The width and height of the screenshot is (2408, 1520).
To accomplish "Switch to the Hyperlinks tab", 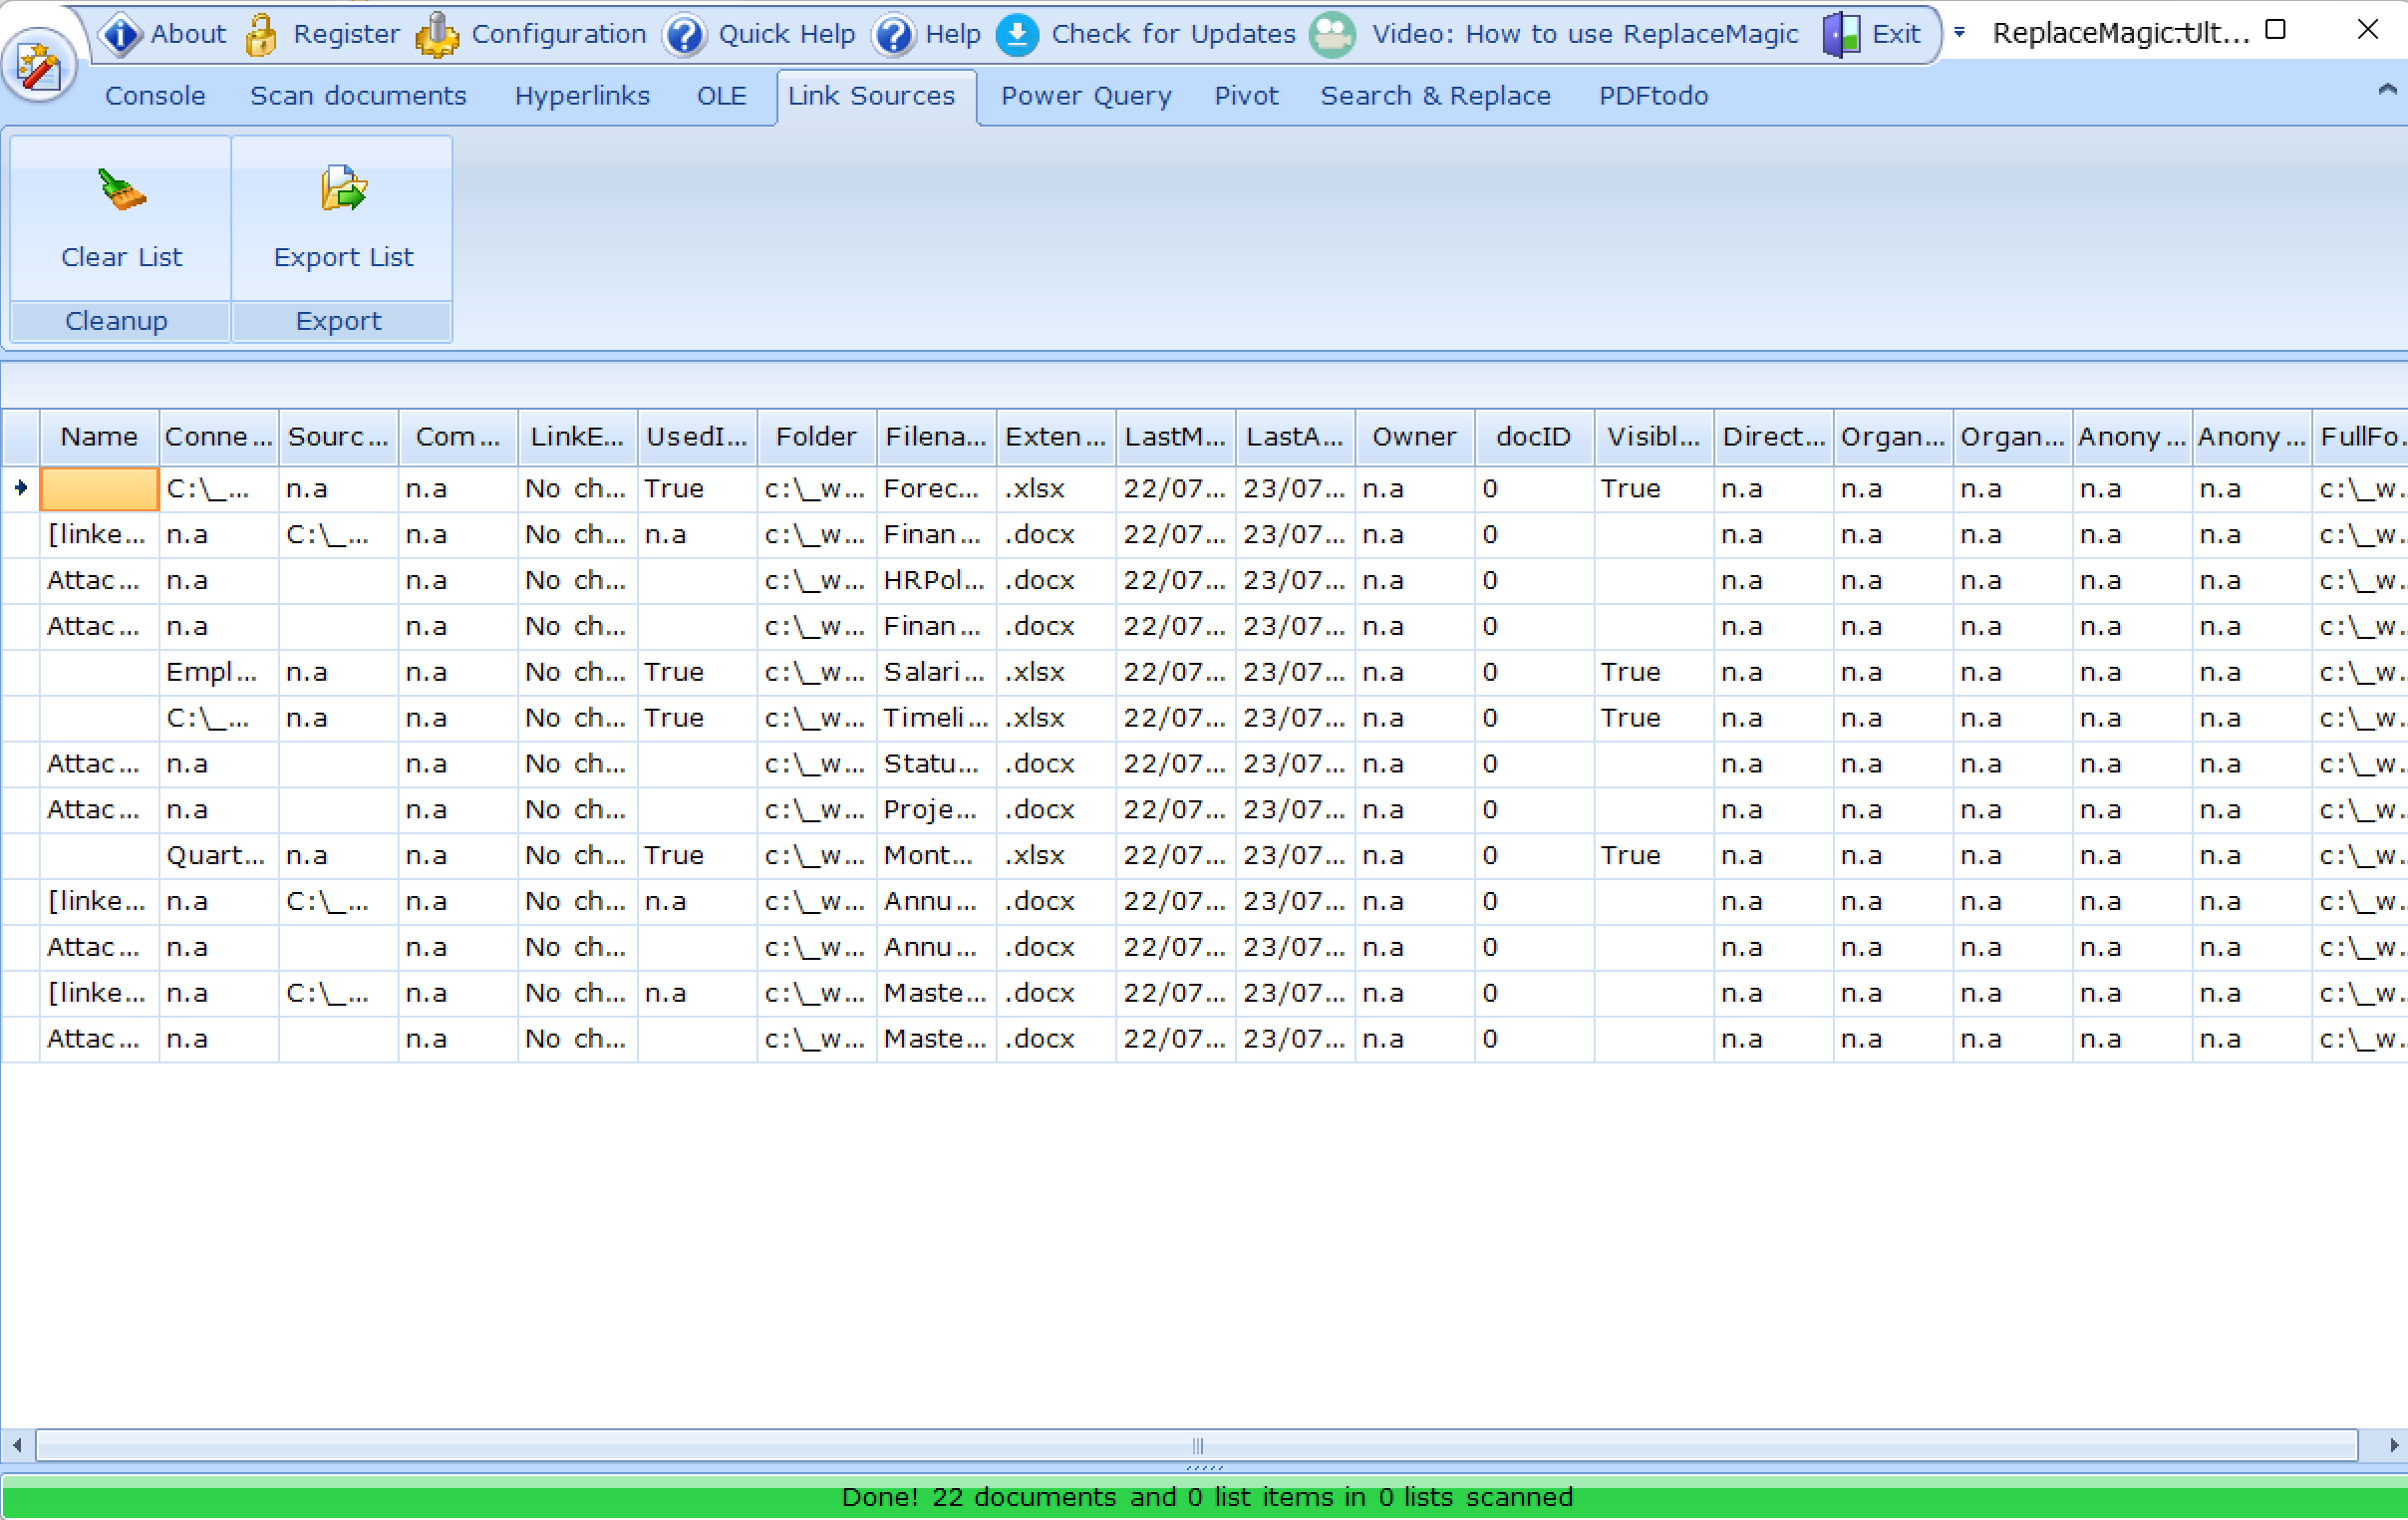I will tap(582, 96).
